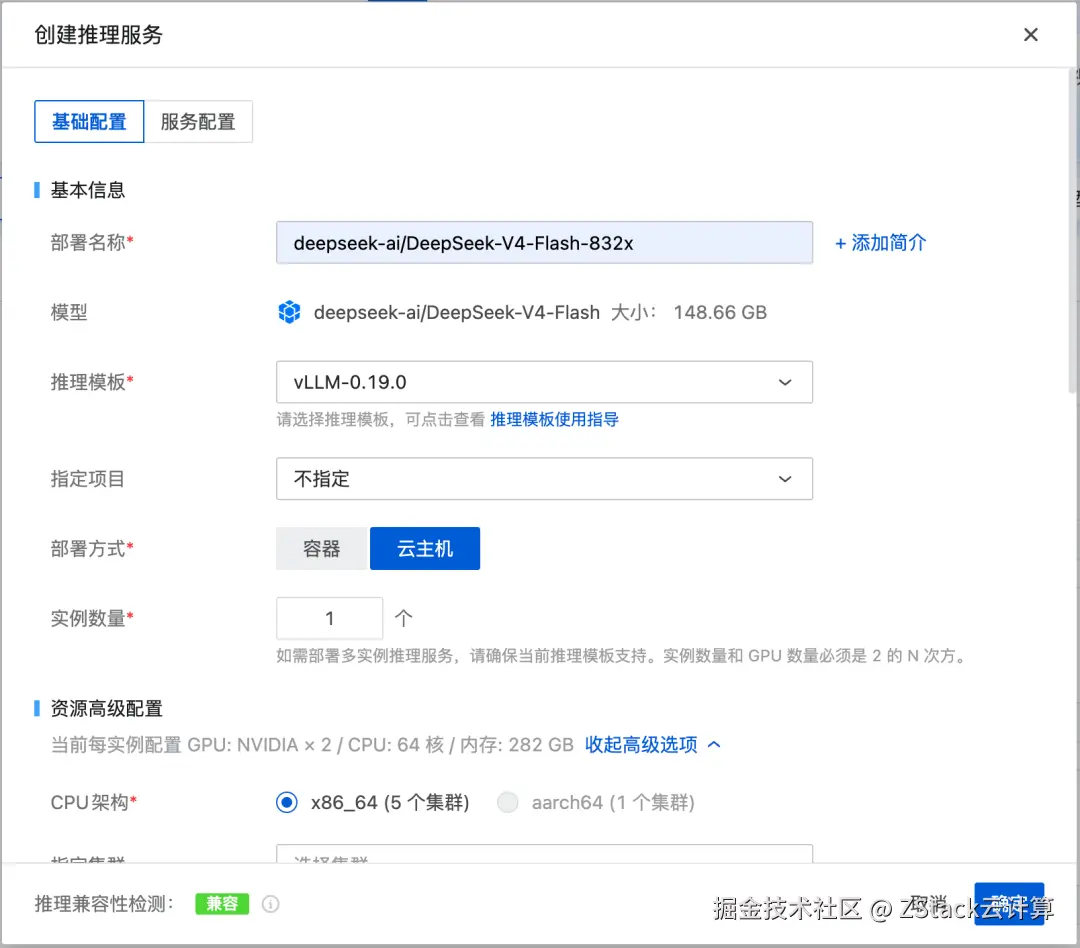Viewport: 1080px width, 948px height.
Task: Open the 推理模板 vLLM-0.19.0 dropdown
Action: coord(544,382)
